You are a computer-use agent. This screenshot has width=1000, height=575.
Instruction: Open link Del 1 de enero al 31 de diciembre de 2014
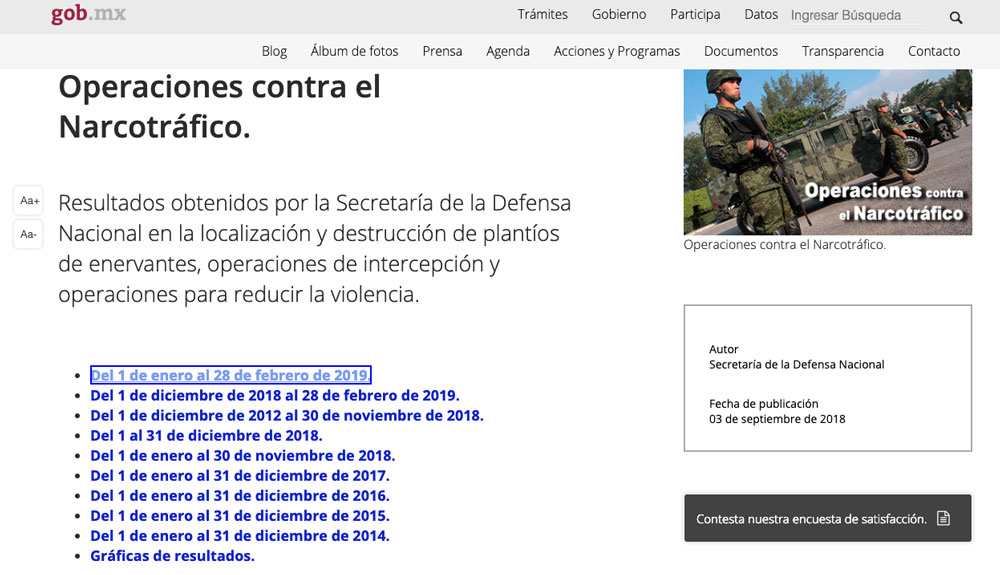click(240, 536)
